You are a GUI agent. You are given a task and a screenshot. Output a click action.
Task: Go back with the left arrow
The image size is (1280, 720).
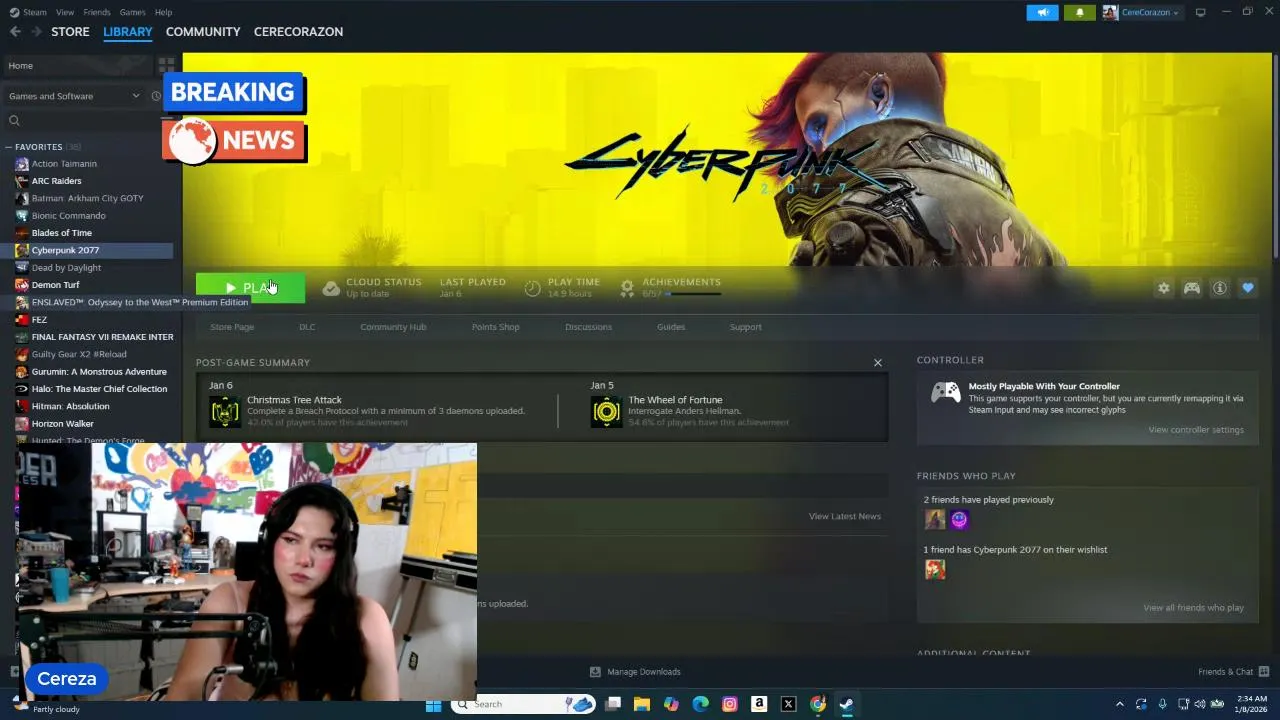tap(15, 32)
